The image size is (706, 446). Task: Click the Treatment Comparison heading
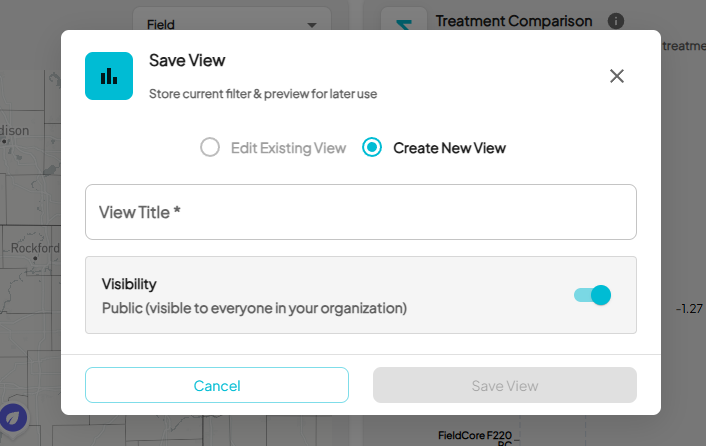pos(514,21)
